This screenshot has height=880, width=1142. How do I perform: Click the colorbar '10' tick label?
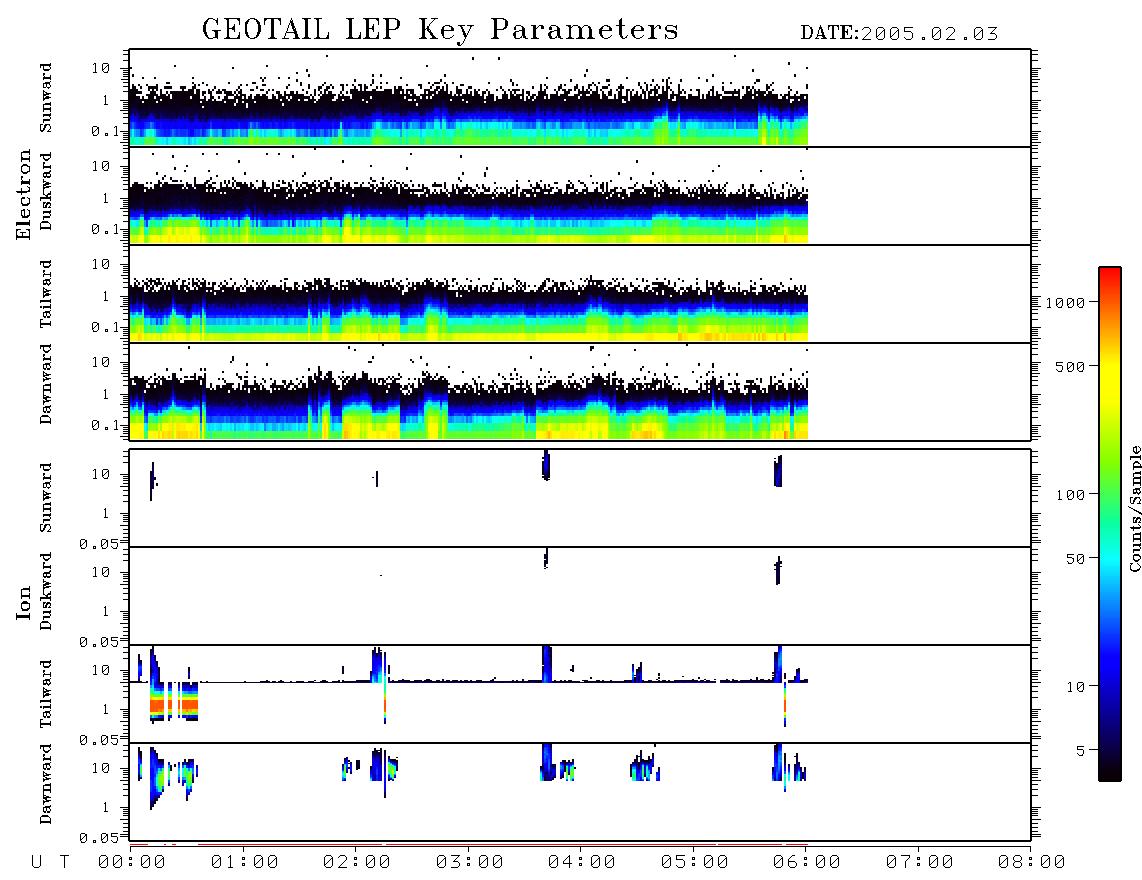tap(1076, 687)
